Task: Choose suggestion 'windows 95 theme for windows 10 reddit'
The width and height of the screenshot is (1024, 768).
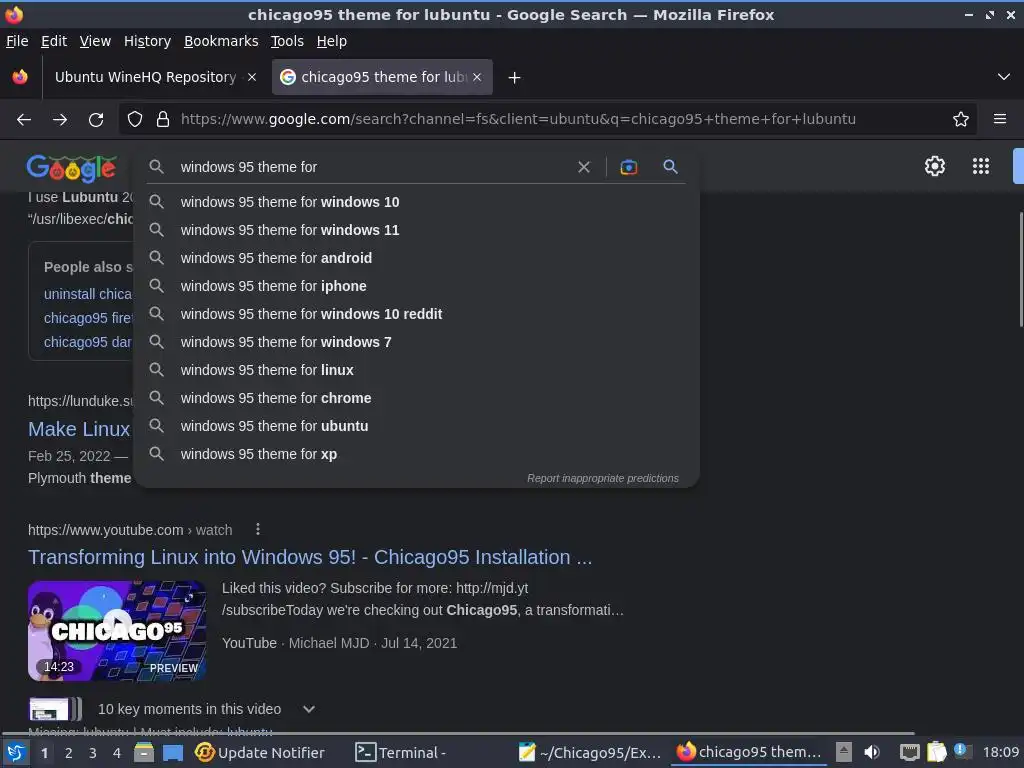Action: click(416, 314)
